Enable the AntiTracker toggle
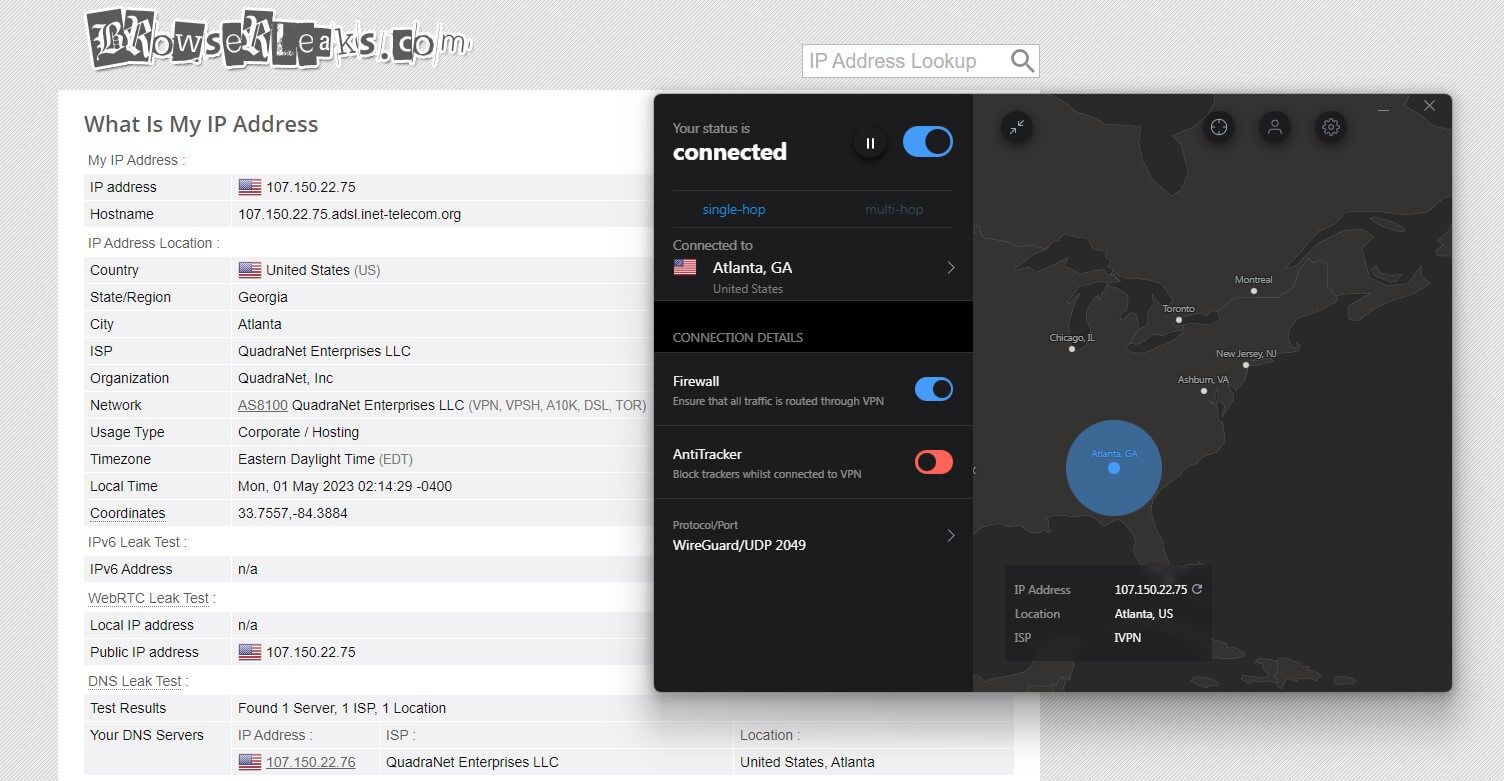Viewport: 1504px width, 781px height. pos(934,462)
